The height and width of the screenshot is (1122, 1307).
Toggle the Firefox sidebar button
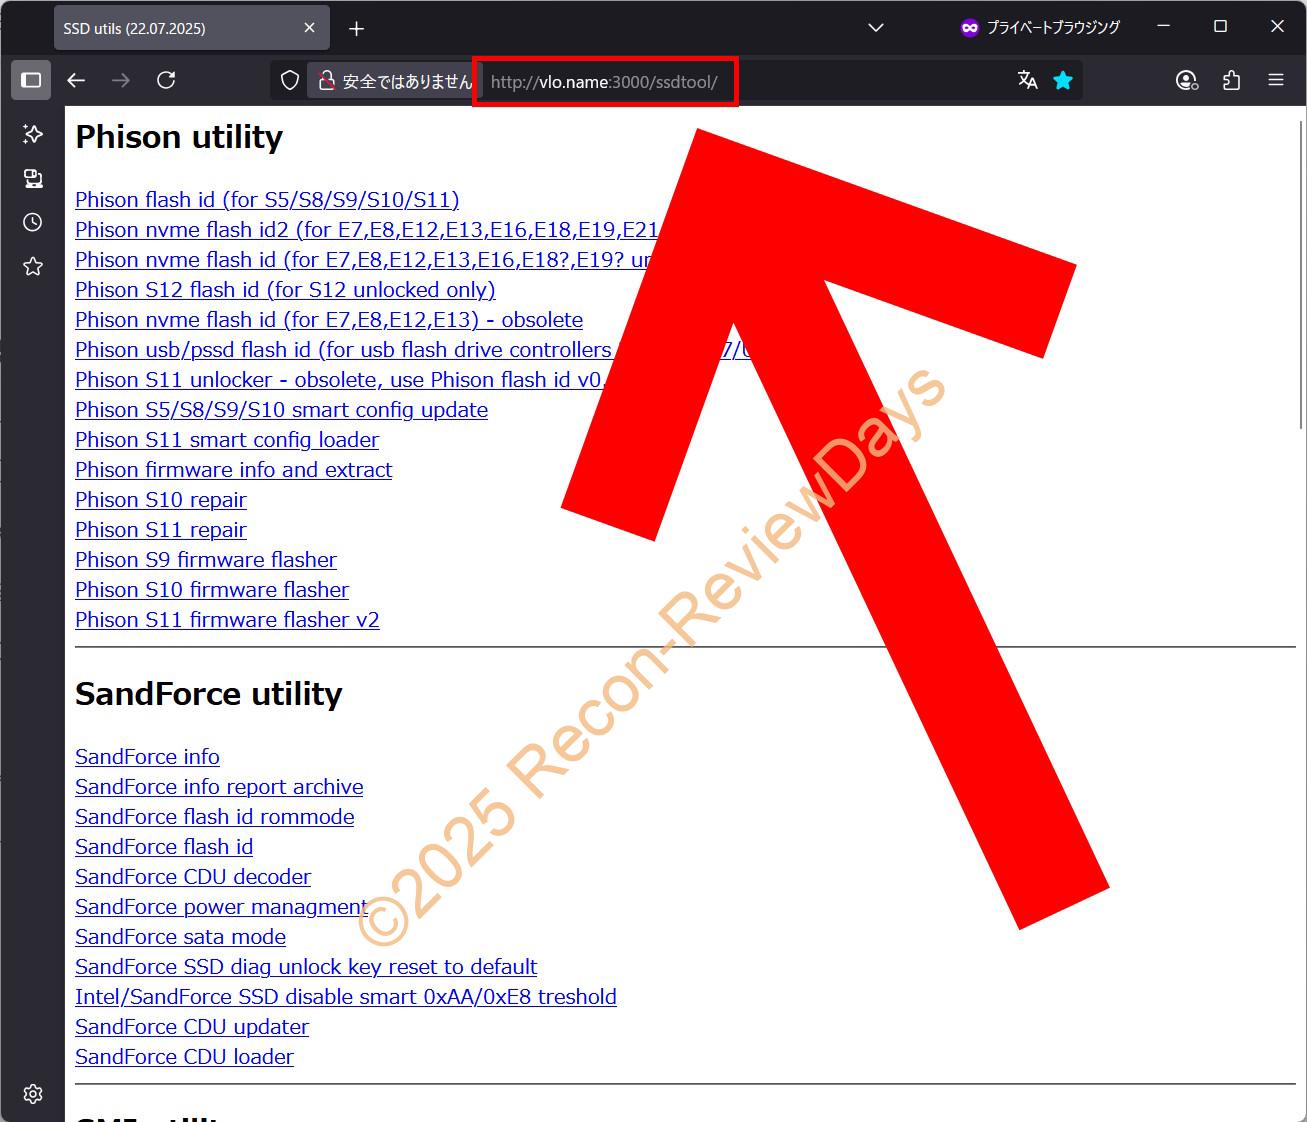(x=31, y=80)
